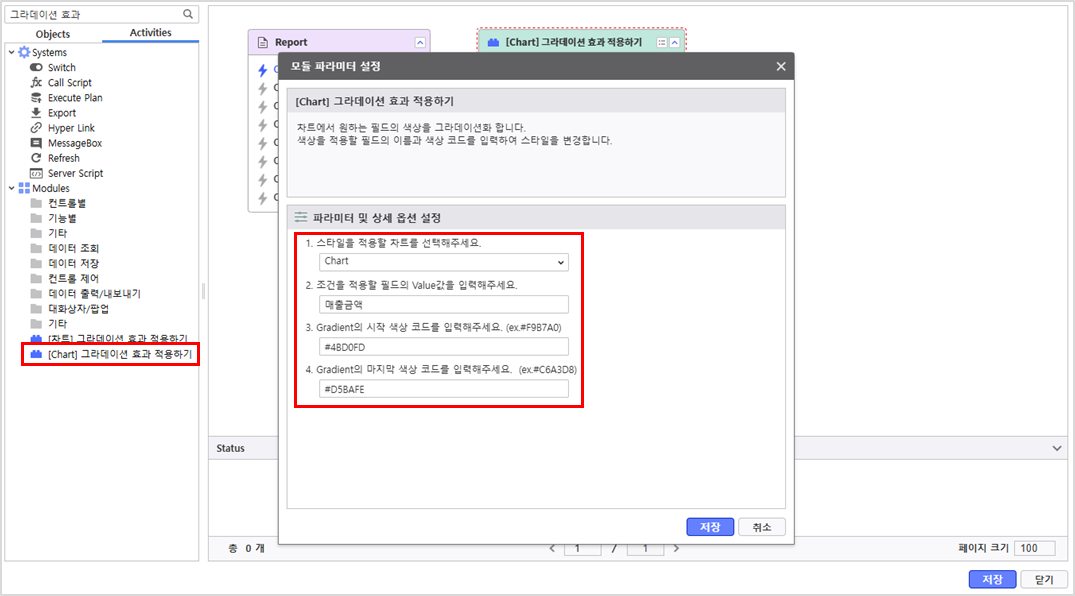Click the parameter options sliders icon

coord(300,217)
